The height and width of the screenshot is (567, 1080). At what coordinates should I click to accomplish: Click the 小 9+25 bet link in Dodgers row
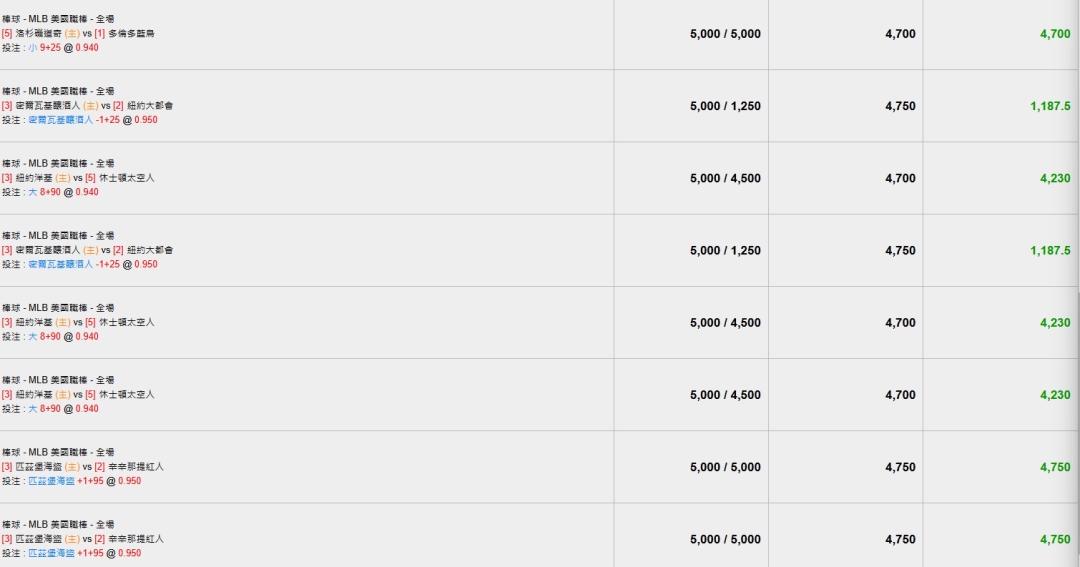pyautogui.click(x=45, y=48)
